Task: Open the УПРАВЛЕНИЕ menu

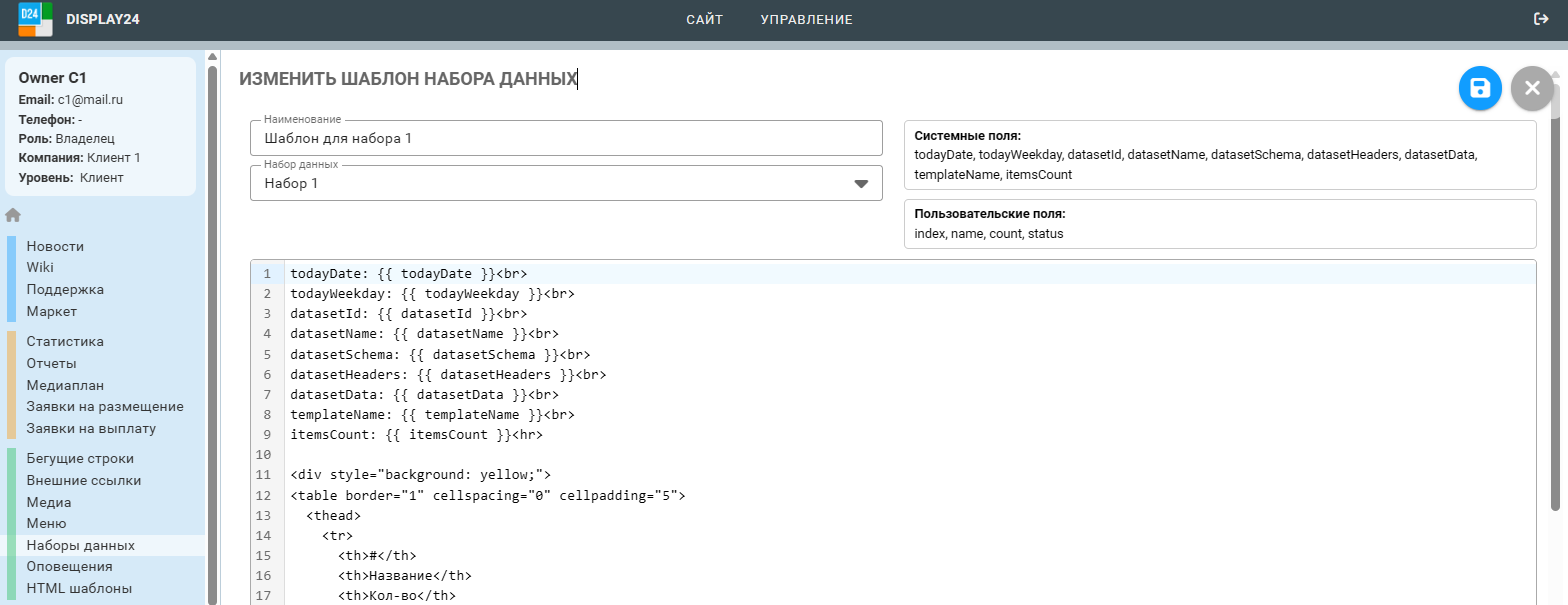Action: [x=806, y=20]
